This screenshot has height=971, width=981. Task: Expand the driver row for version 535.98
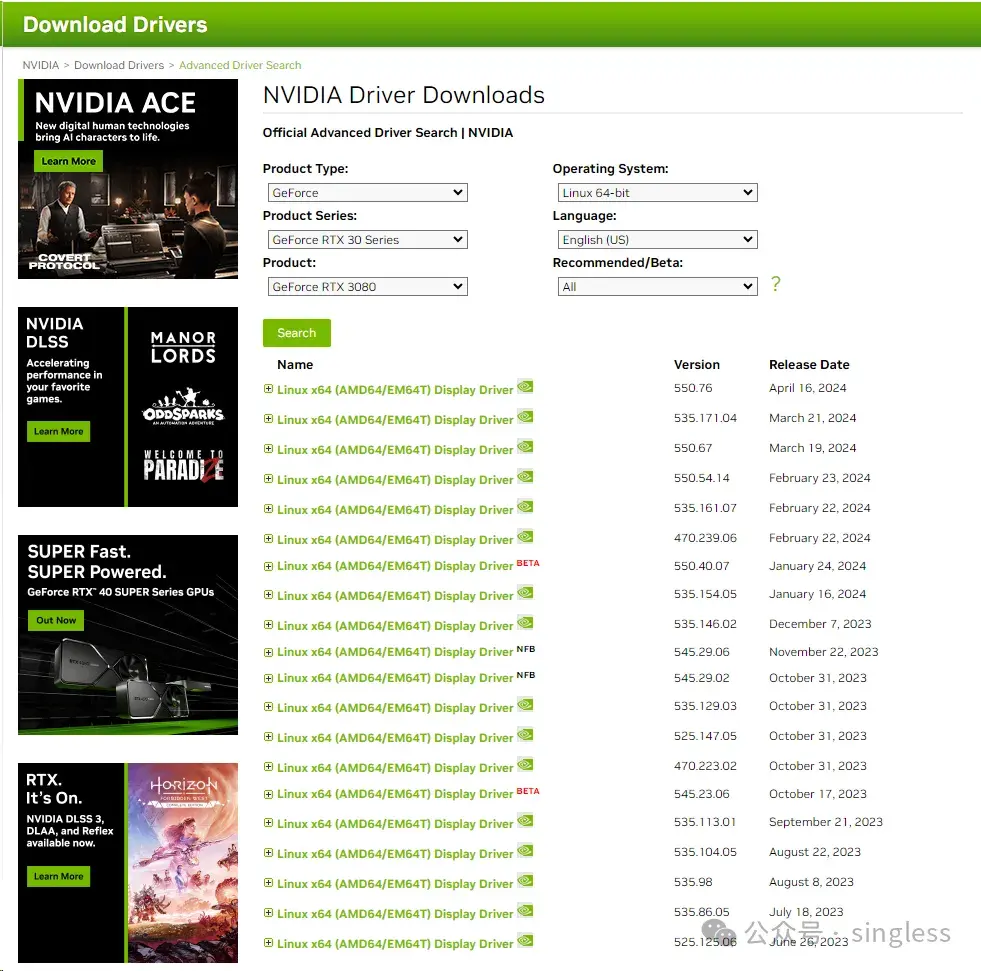click(x=268, y=883)
